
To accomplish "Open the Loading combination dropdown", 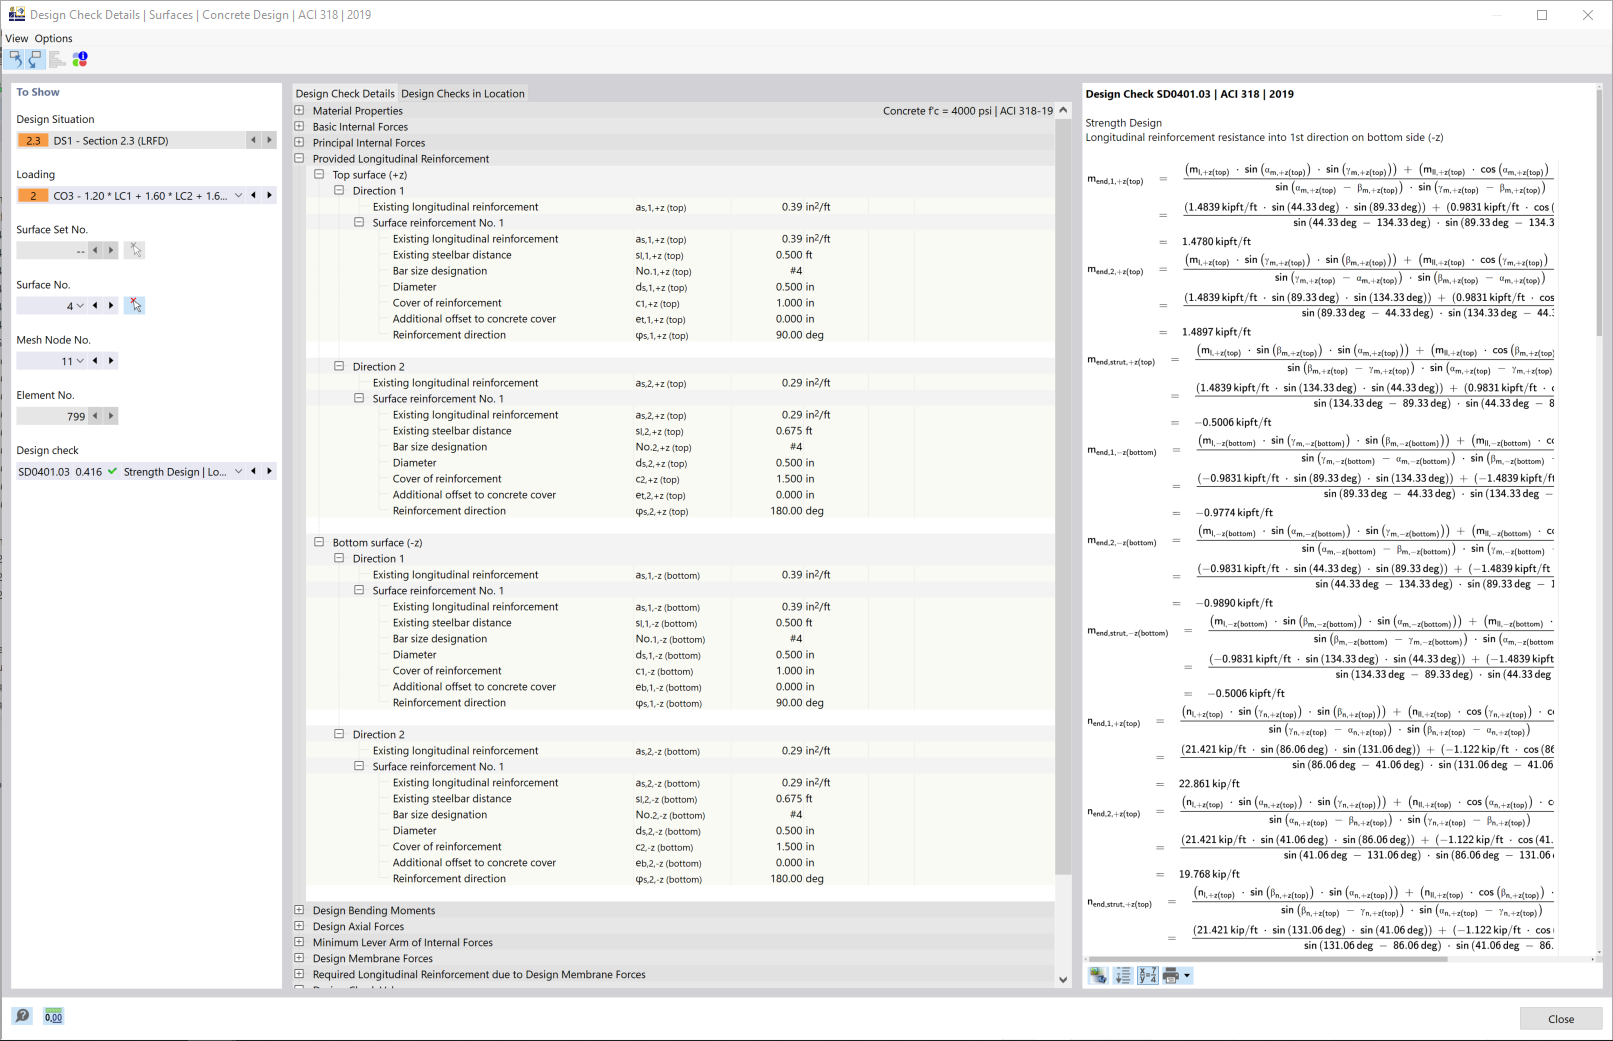I will (x=238, y=196).
